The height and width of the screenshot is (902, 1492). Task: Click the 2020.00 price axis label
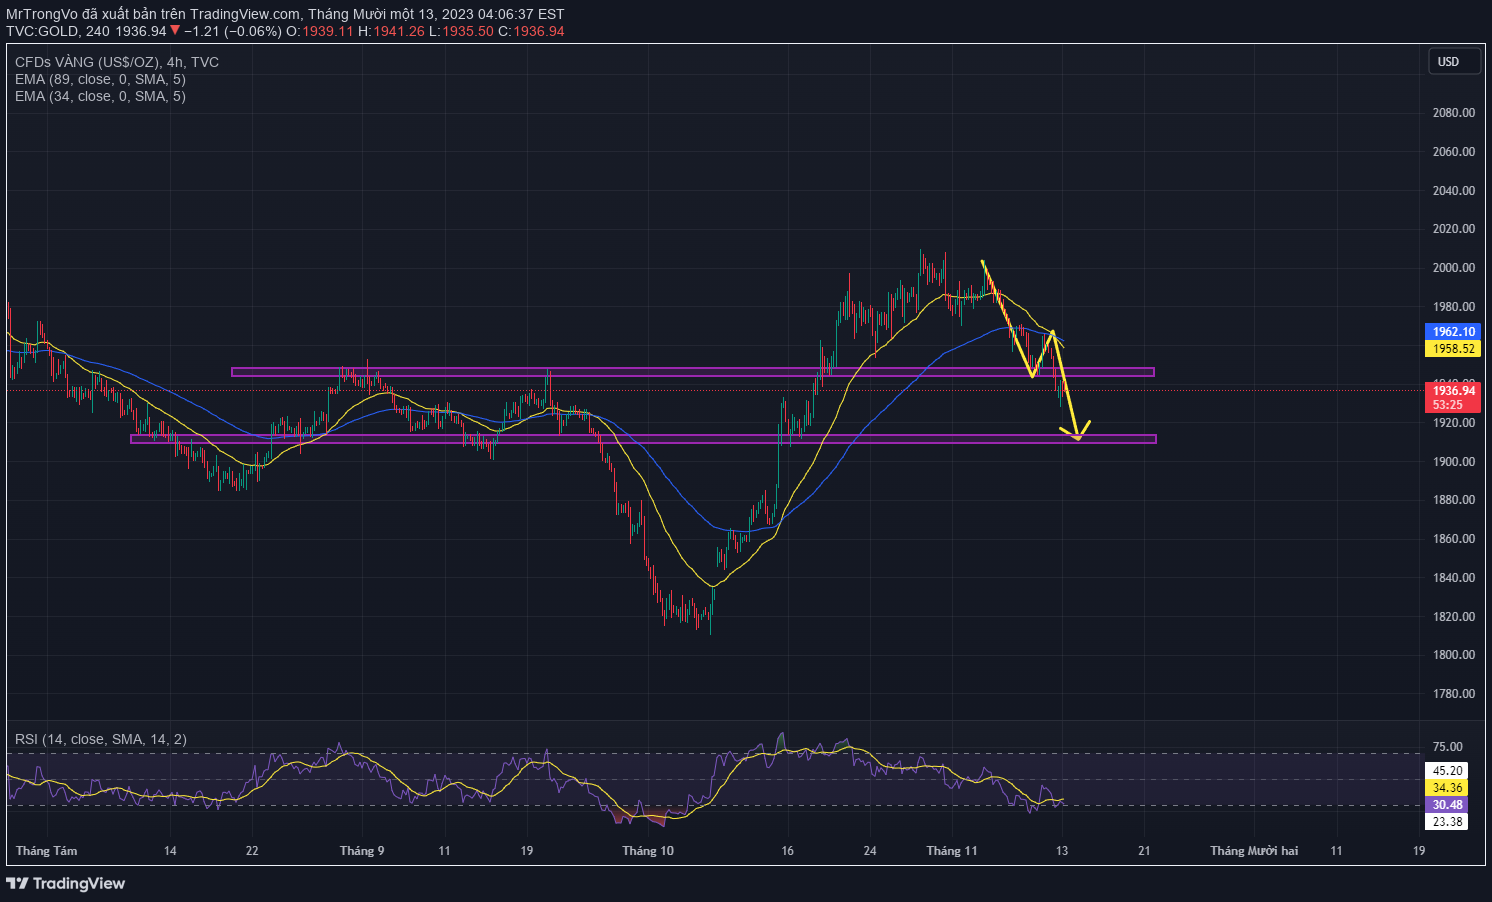[1454, 229]
